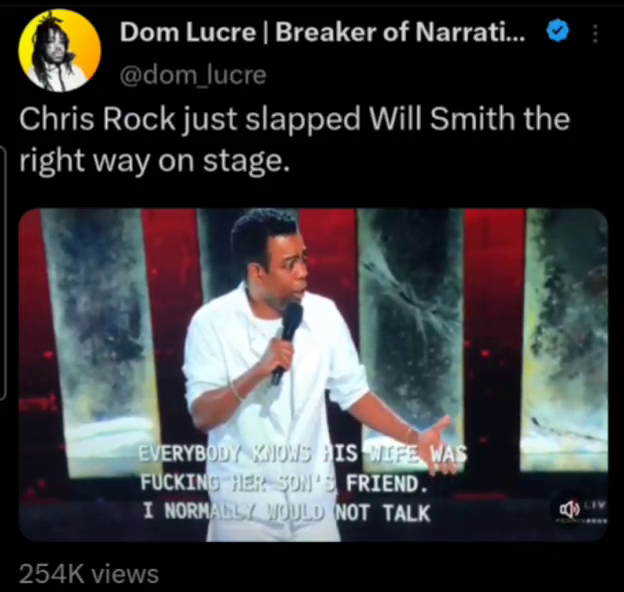
Task: Open the @dom_lucre handle link
Action: pos(193,75)
